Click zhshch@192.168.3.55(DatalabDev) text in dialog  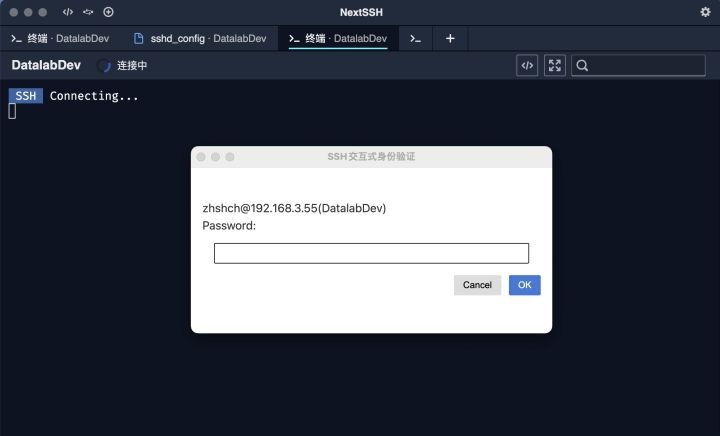(294, 208)
